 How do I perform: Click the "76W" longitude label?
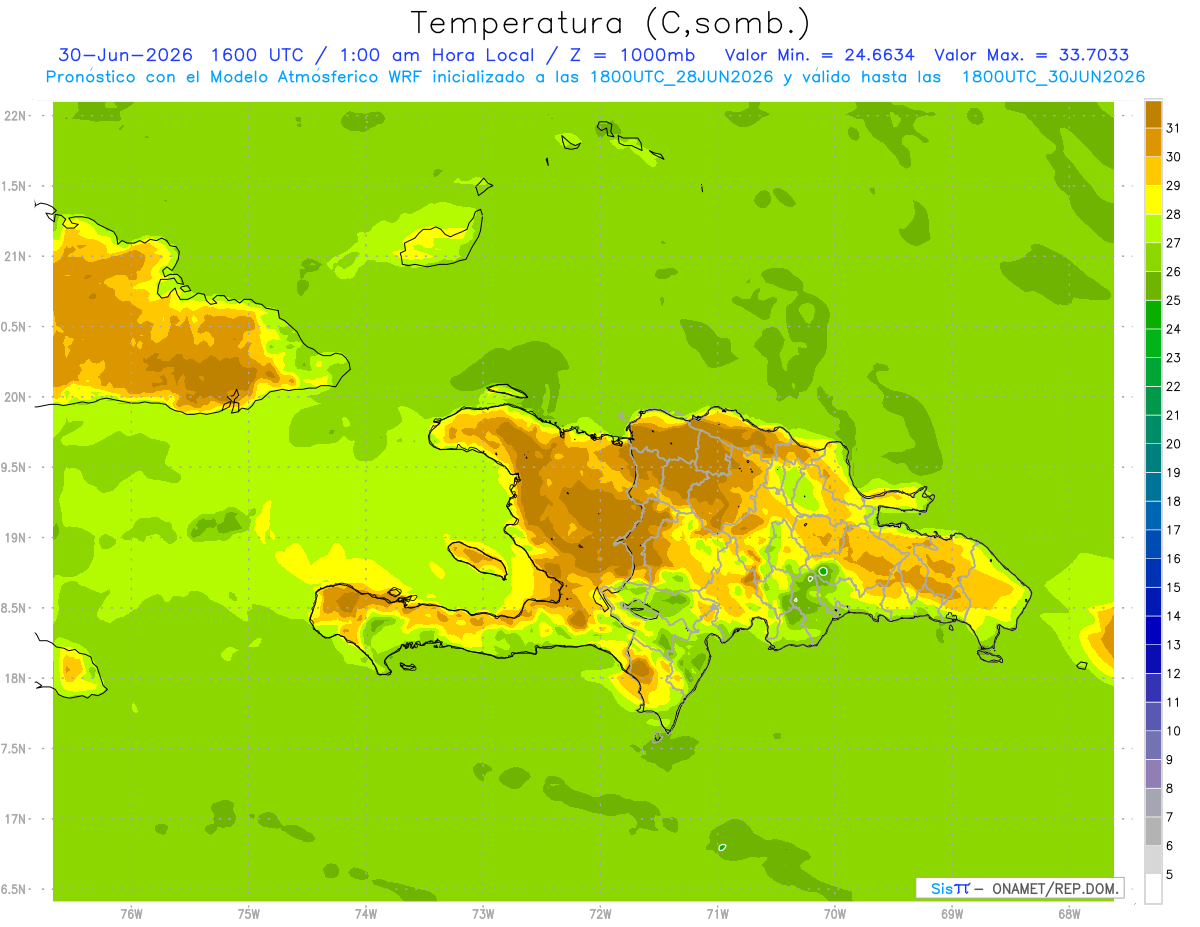pos(131,914)
